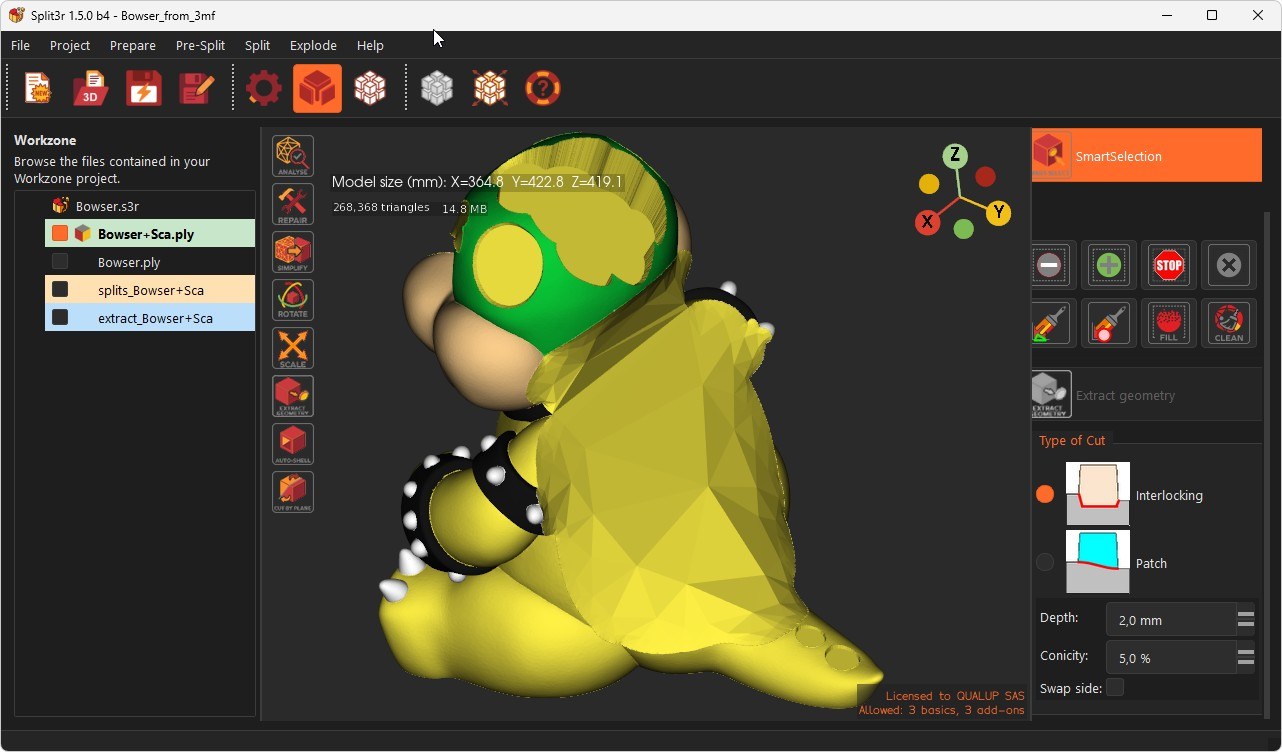Select the Cut by Plane tool
The image size is (1282, 752).
point(293,492)
